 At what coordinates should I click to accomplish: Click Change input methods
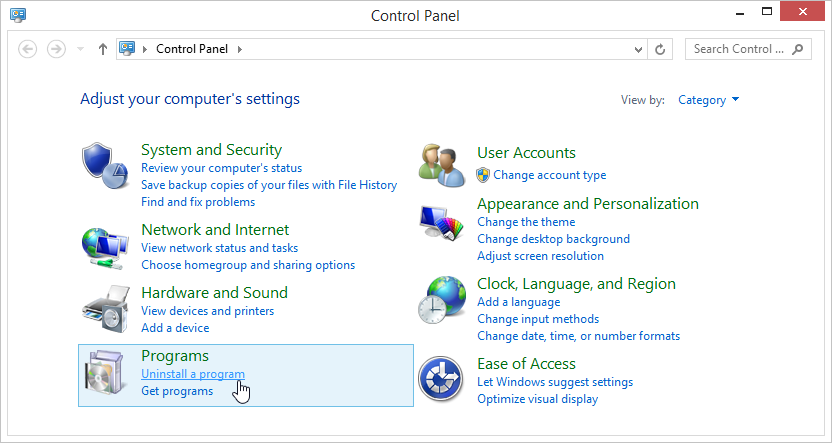coord(538,319)
